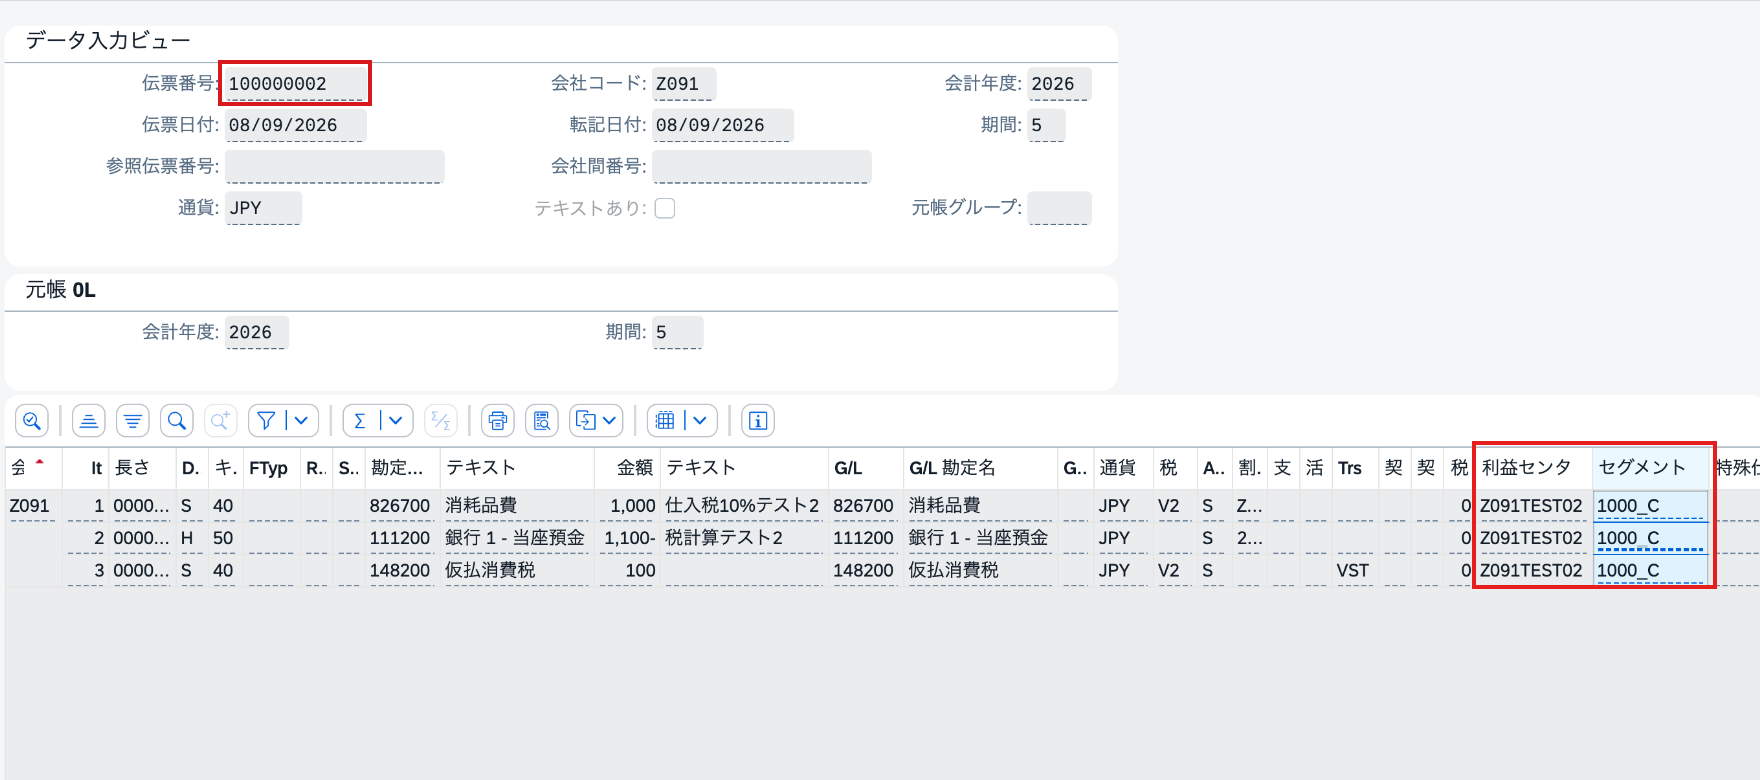The width and height of the screenshot is (1760, 780).
Task: Sort rows in ascending order
Action: coord(89,421)
